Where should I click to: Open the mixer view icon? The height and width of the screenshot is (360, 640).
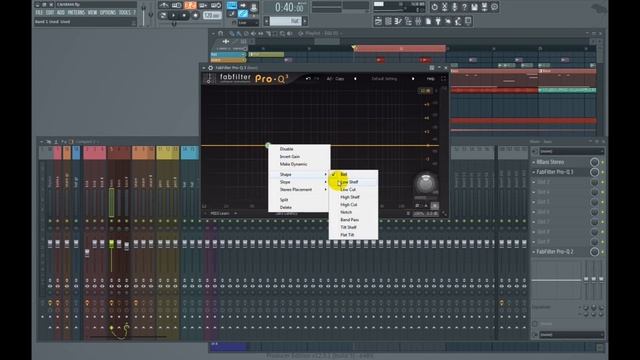coord(418,21)
